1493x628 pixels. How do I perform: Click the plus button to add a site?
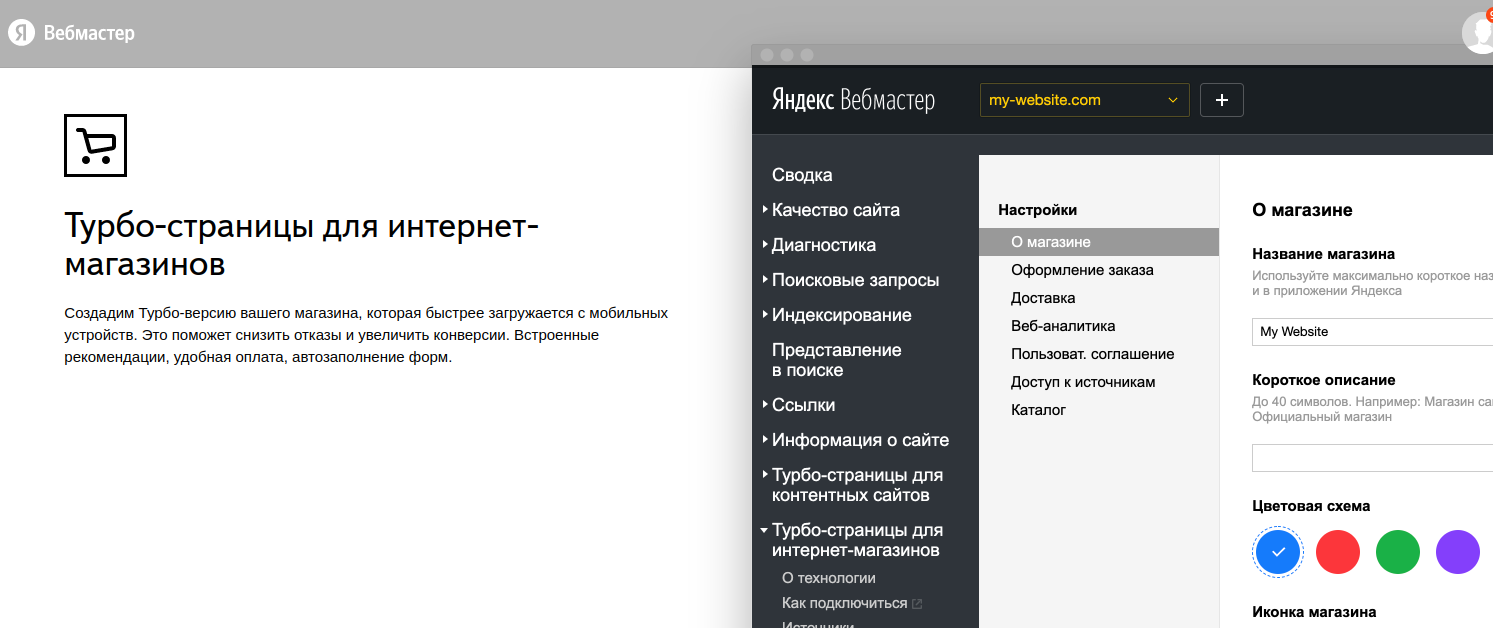(x=1221, y=100)
